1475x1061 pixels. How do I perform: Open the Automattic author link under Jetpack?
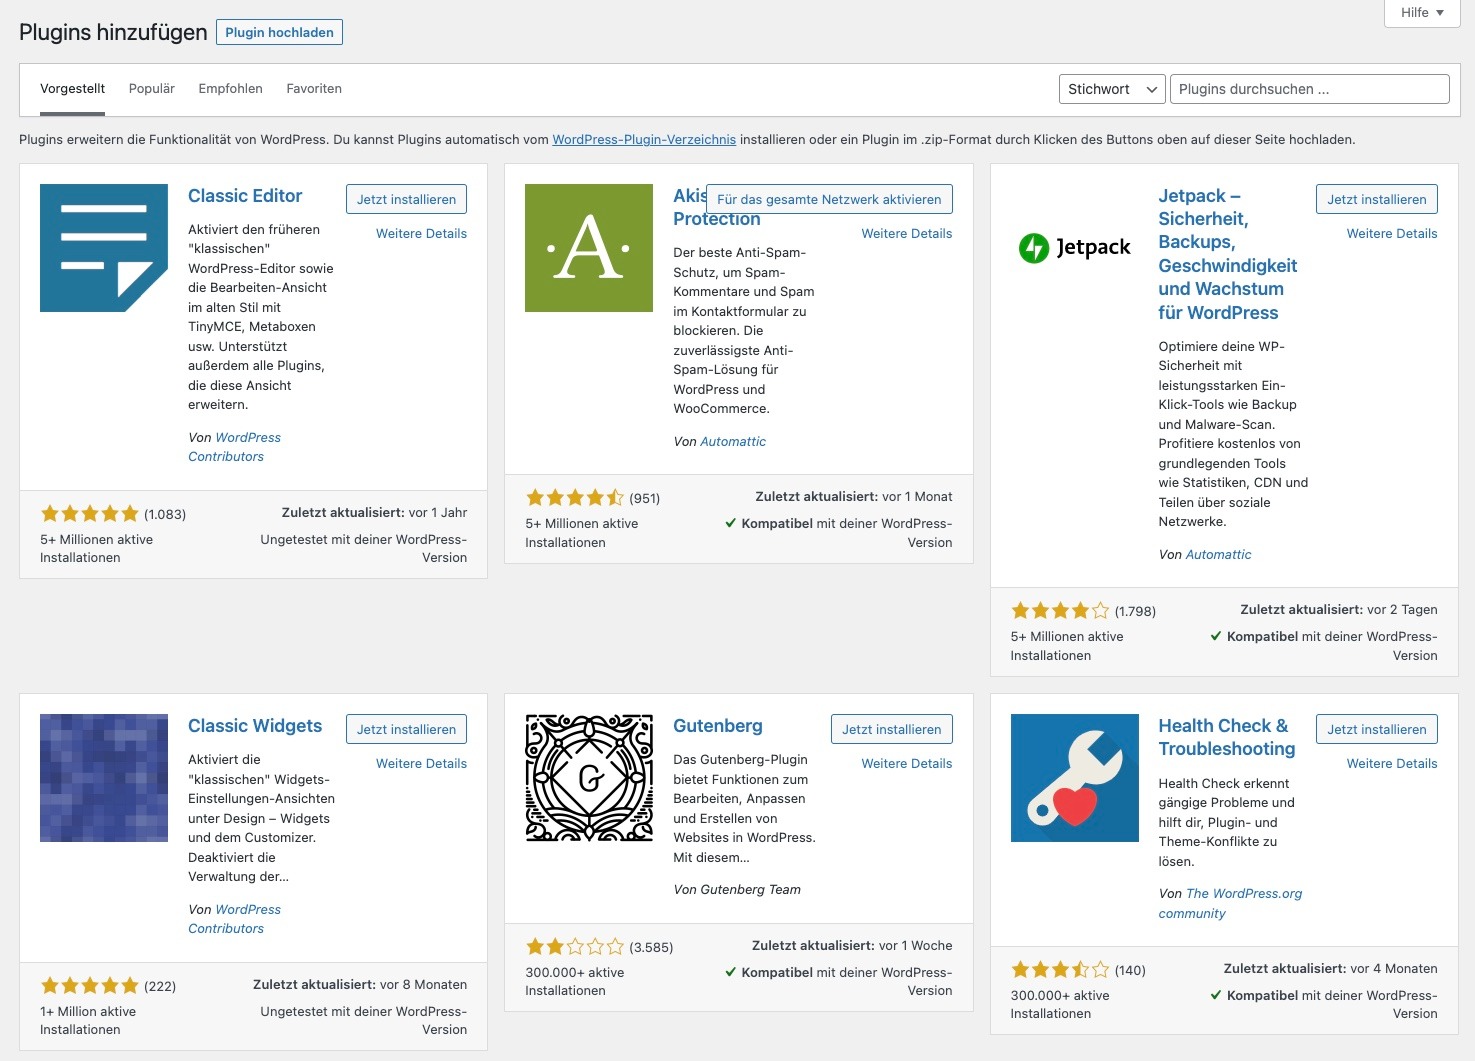[1218, 554]
